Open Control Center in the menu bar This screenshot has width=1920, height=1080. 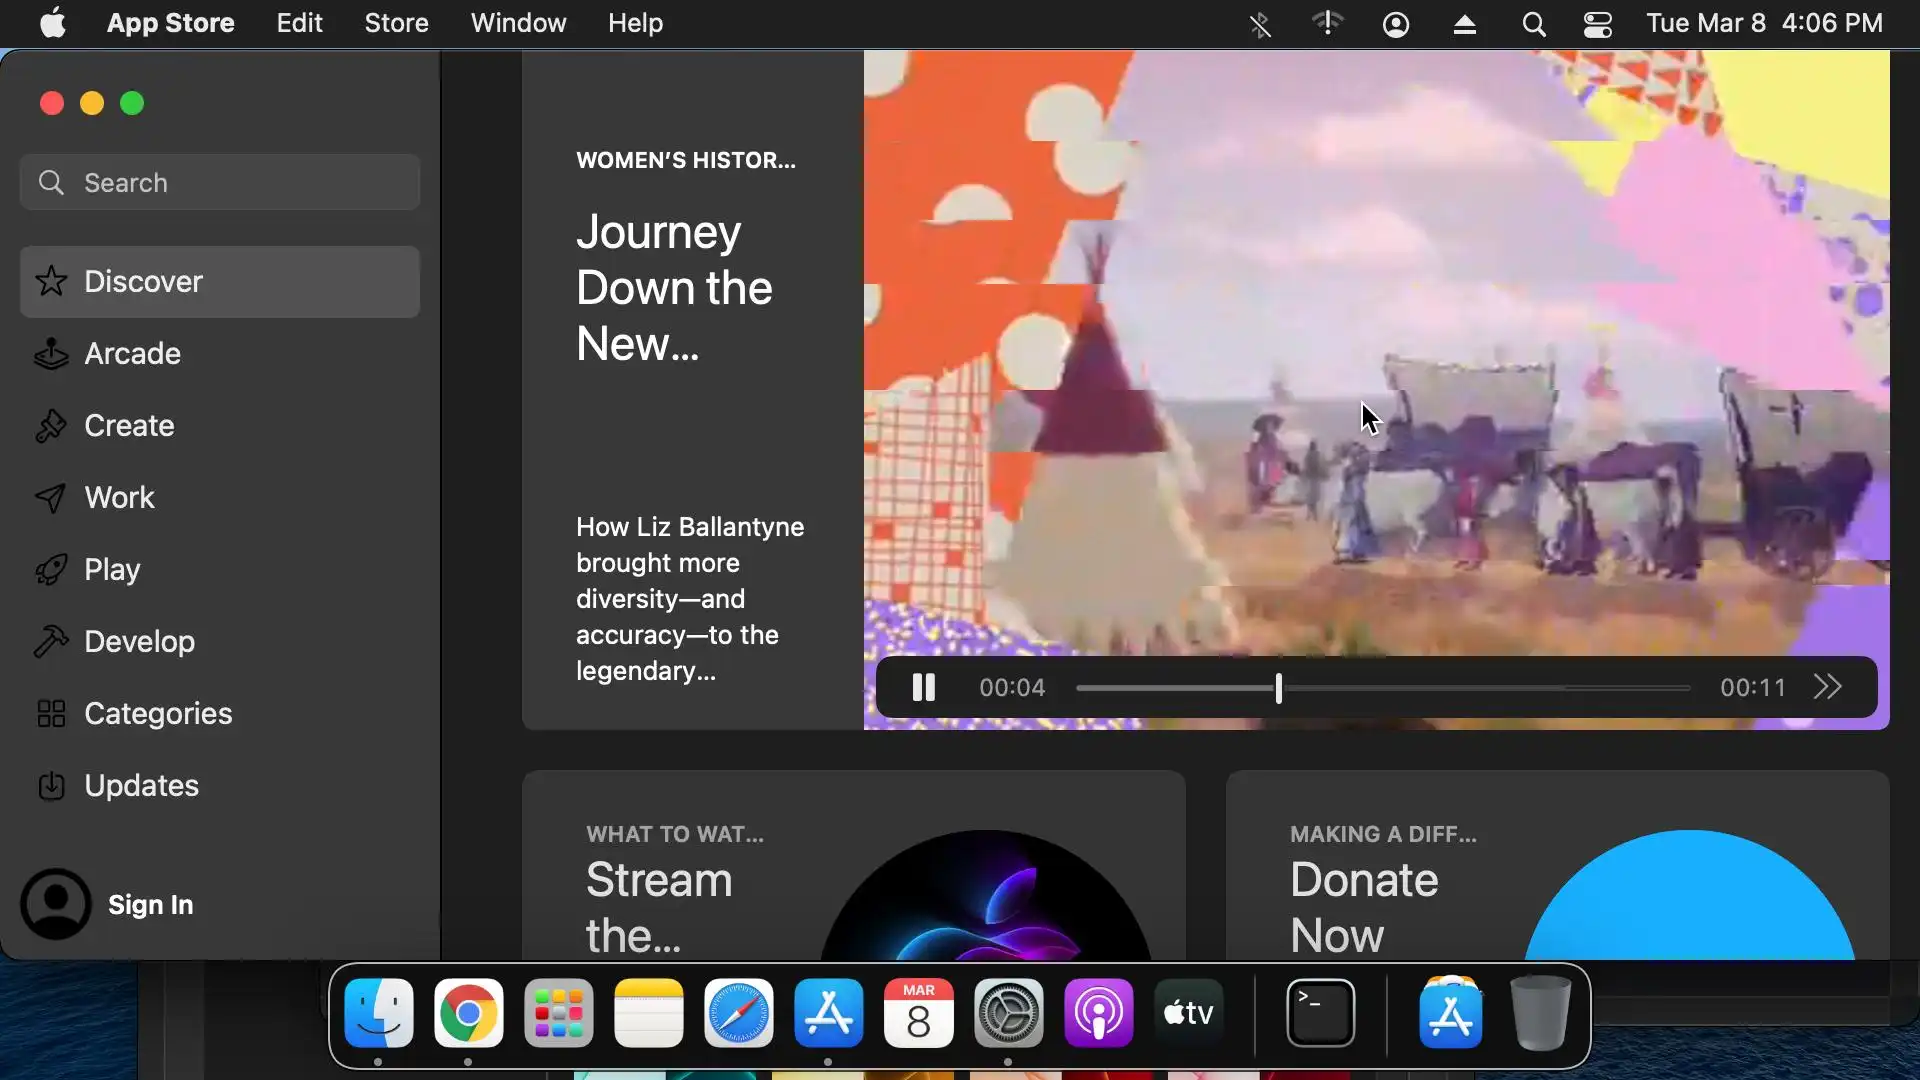coord(1597,24)
